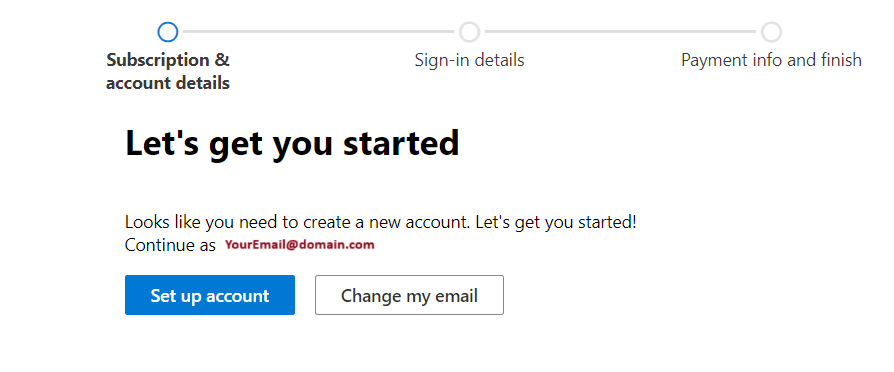894x372 pixels.
Task: Select the Sign-in details step circle
Action: (469, 32)
